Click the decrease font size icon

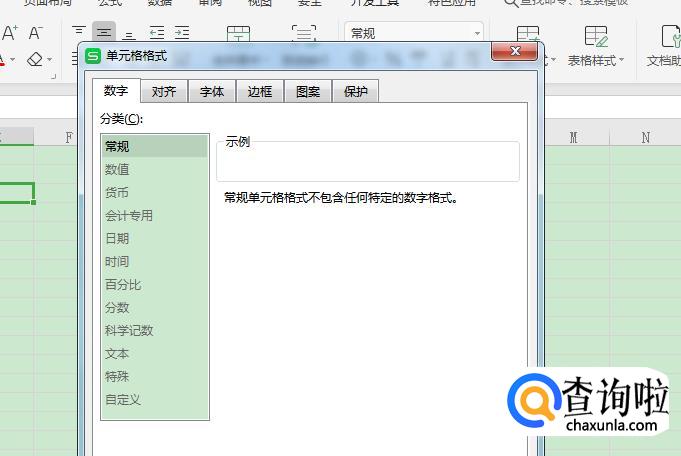click(35, 33)
